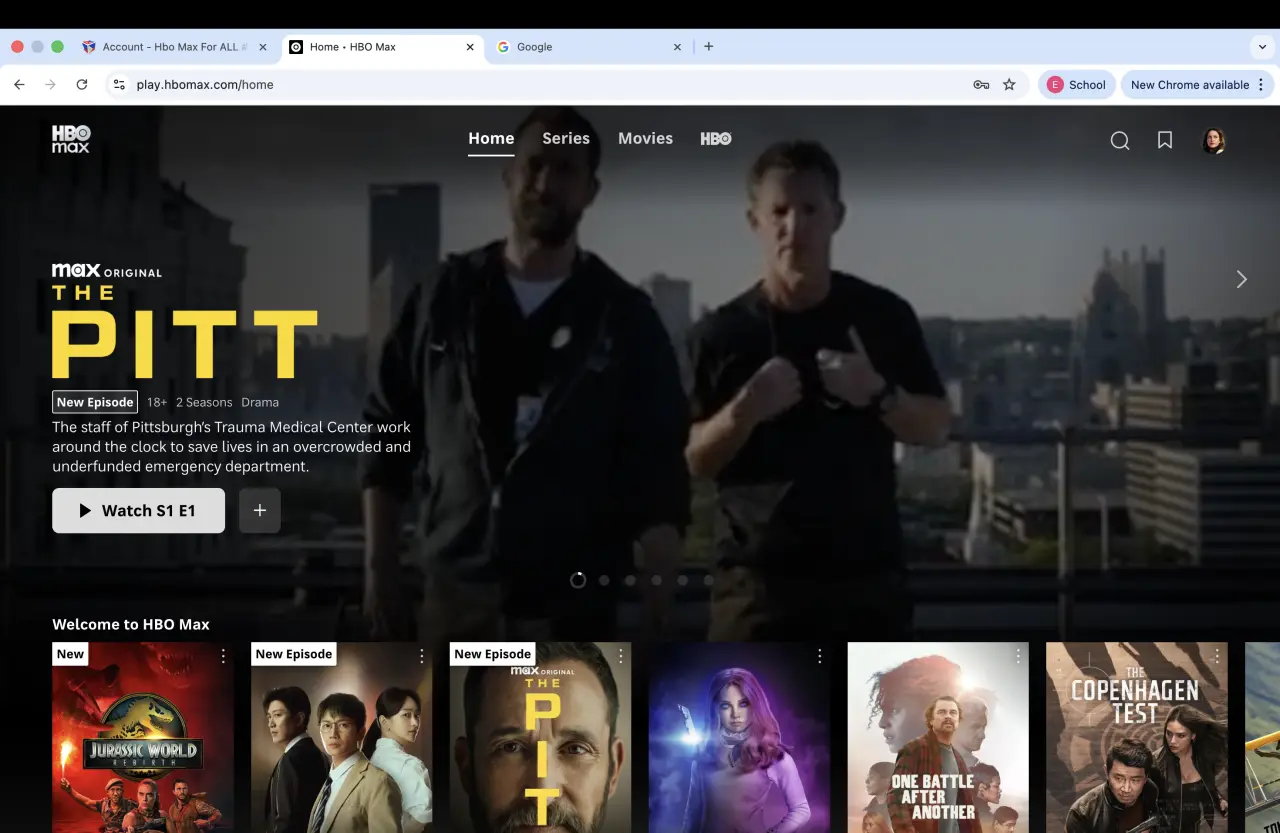This screenshot has height=833, width=1280.
Task: Expand Chrome tab search dropdown
Action: click(x=1260, y=47)
